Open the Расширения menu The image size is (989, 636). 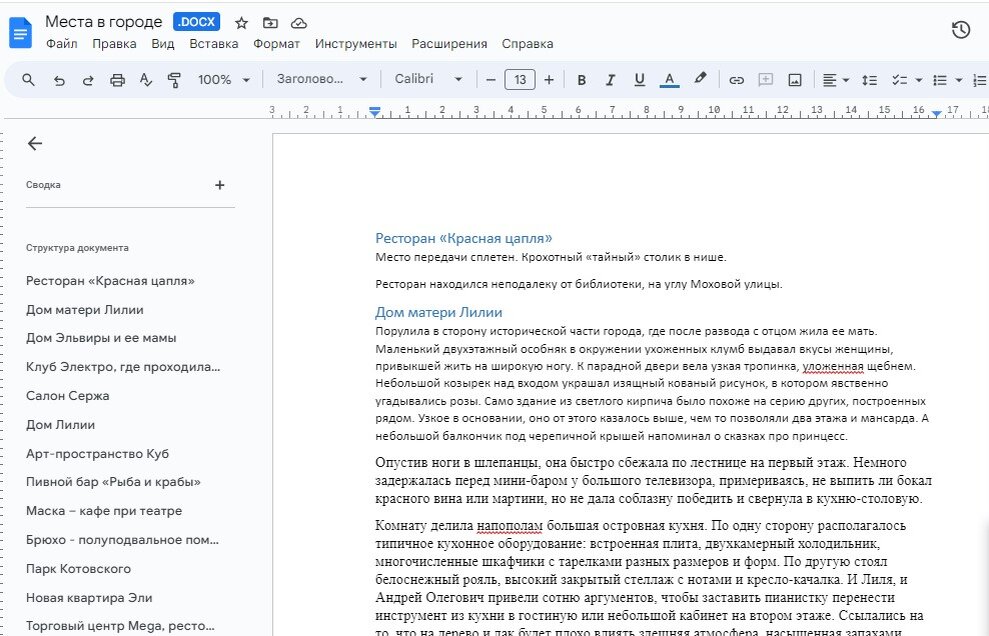(449, 44)
